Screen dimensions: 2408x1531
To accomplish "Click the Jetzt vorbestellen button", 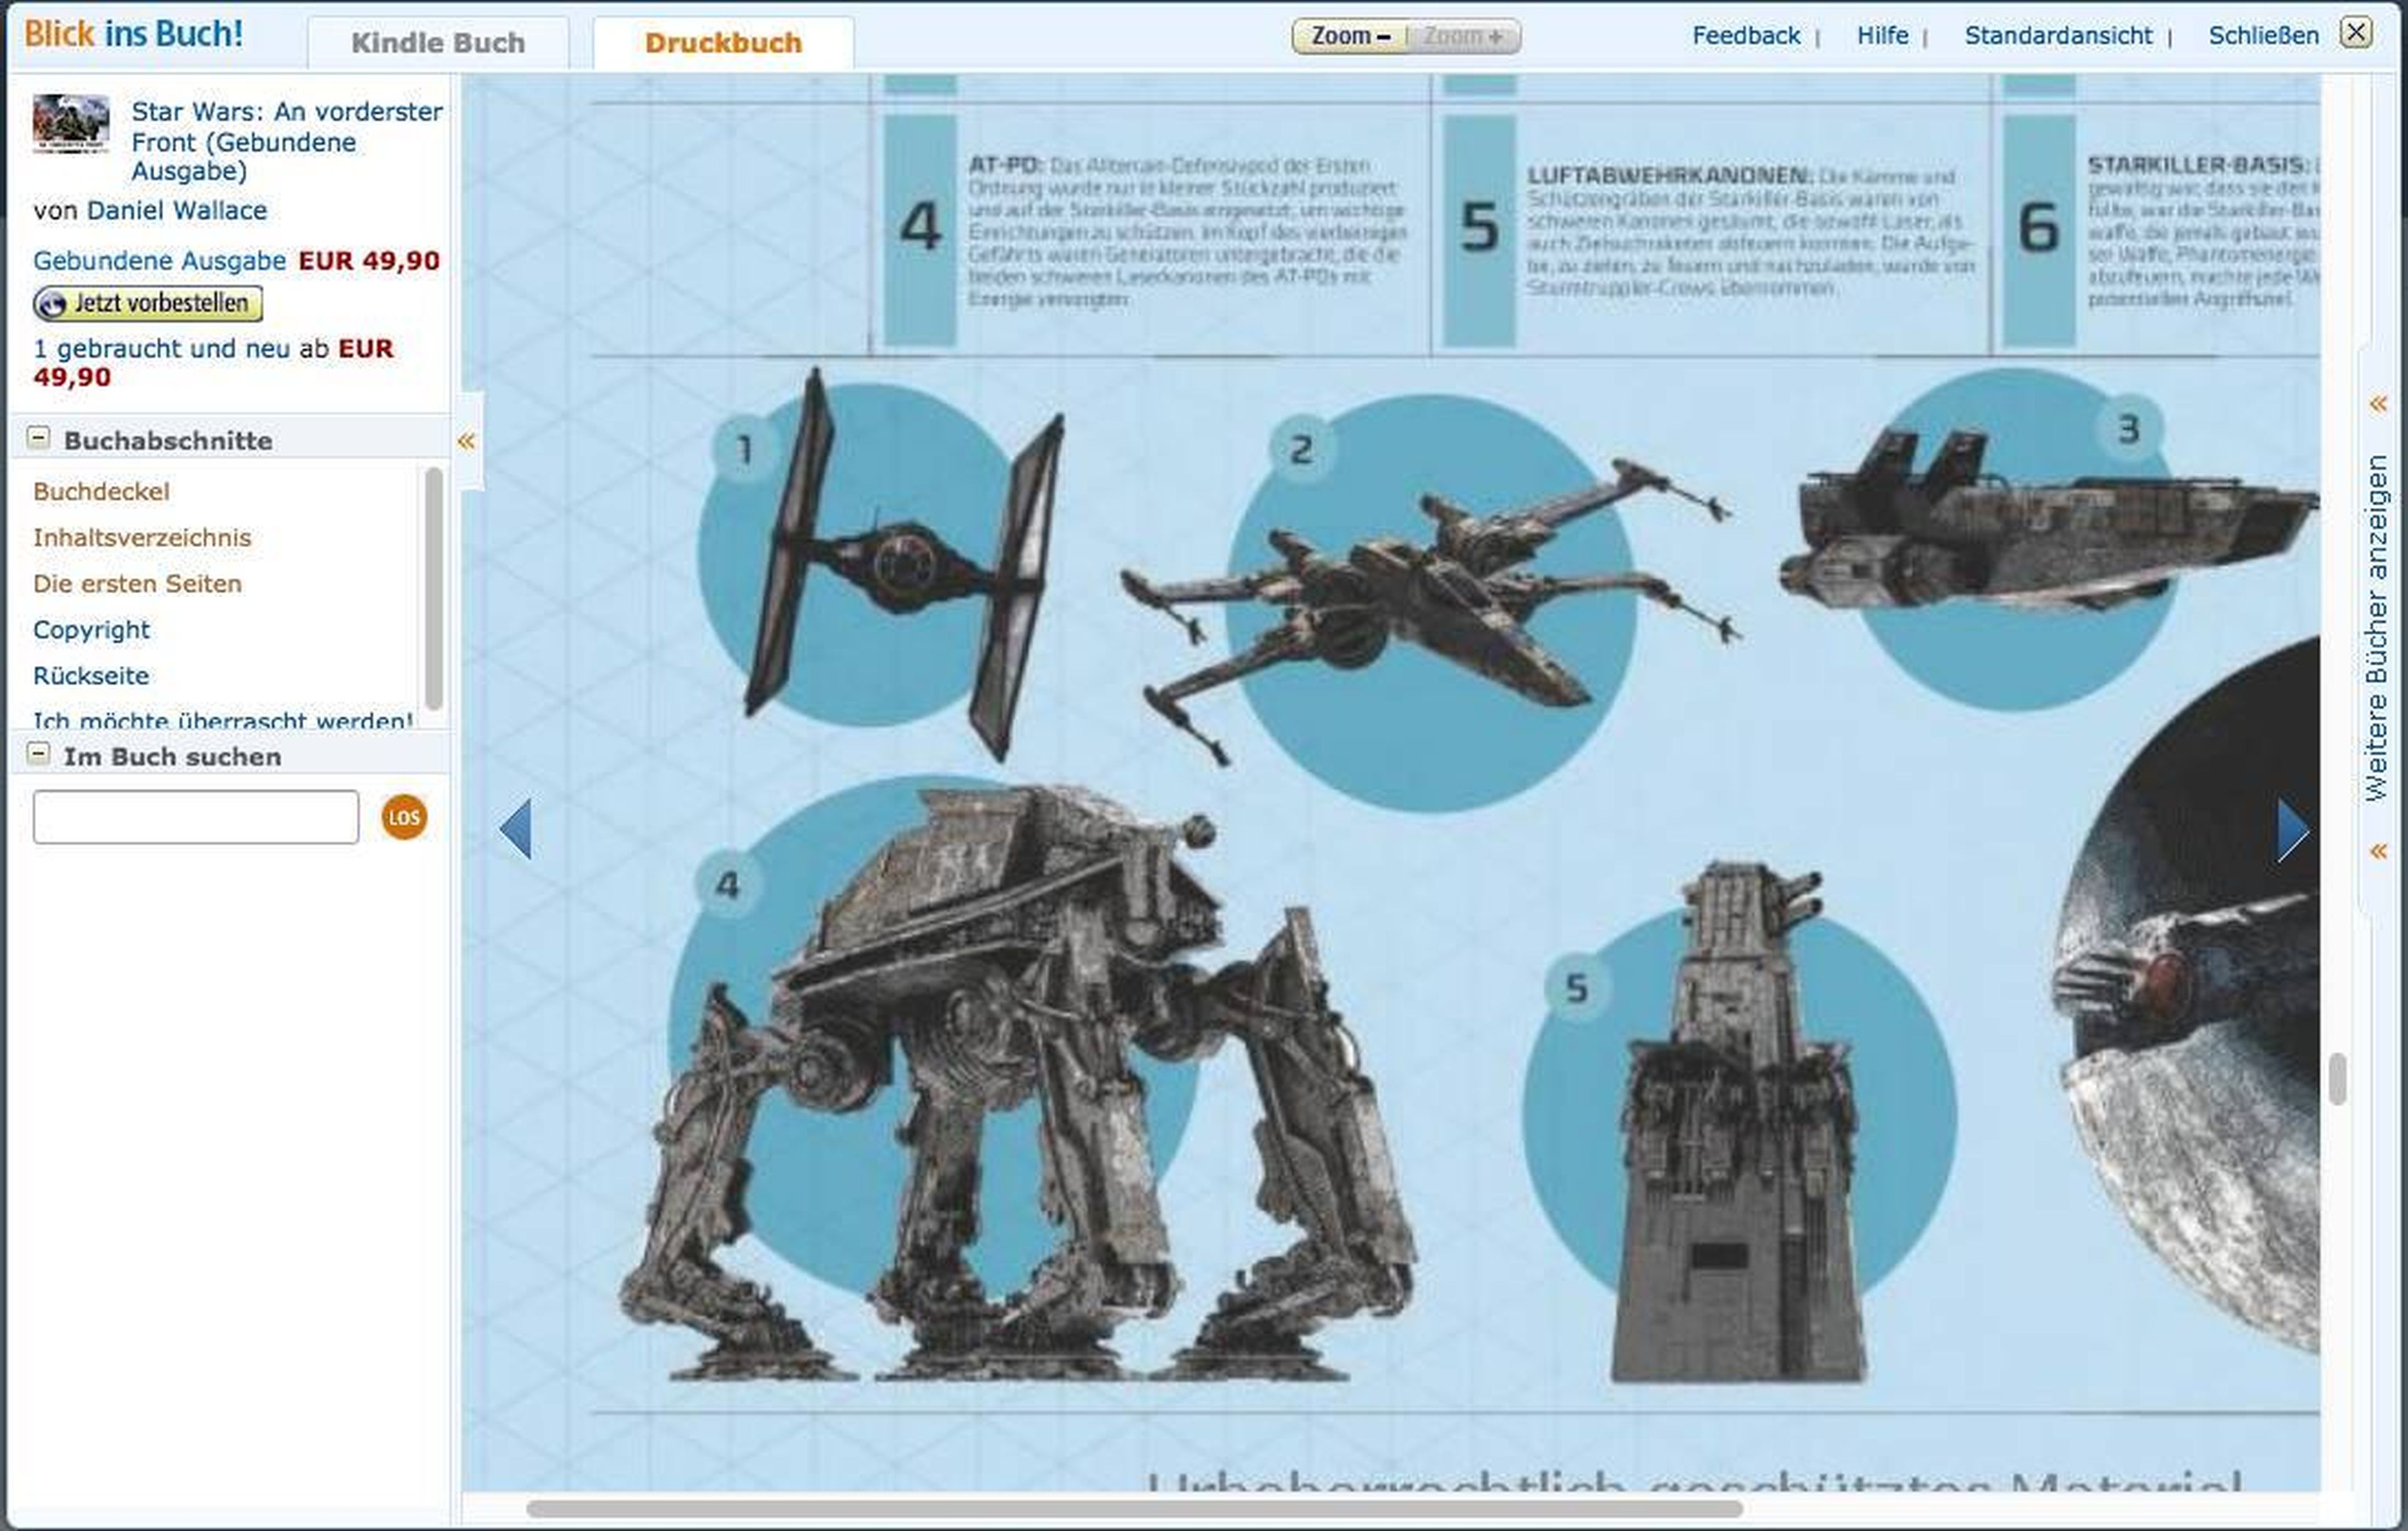I will point(148,304).
